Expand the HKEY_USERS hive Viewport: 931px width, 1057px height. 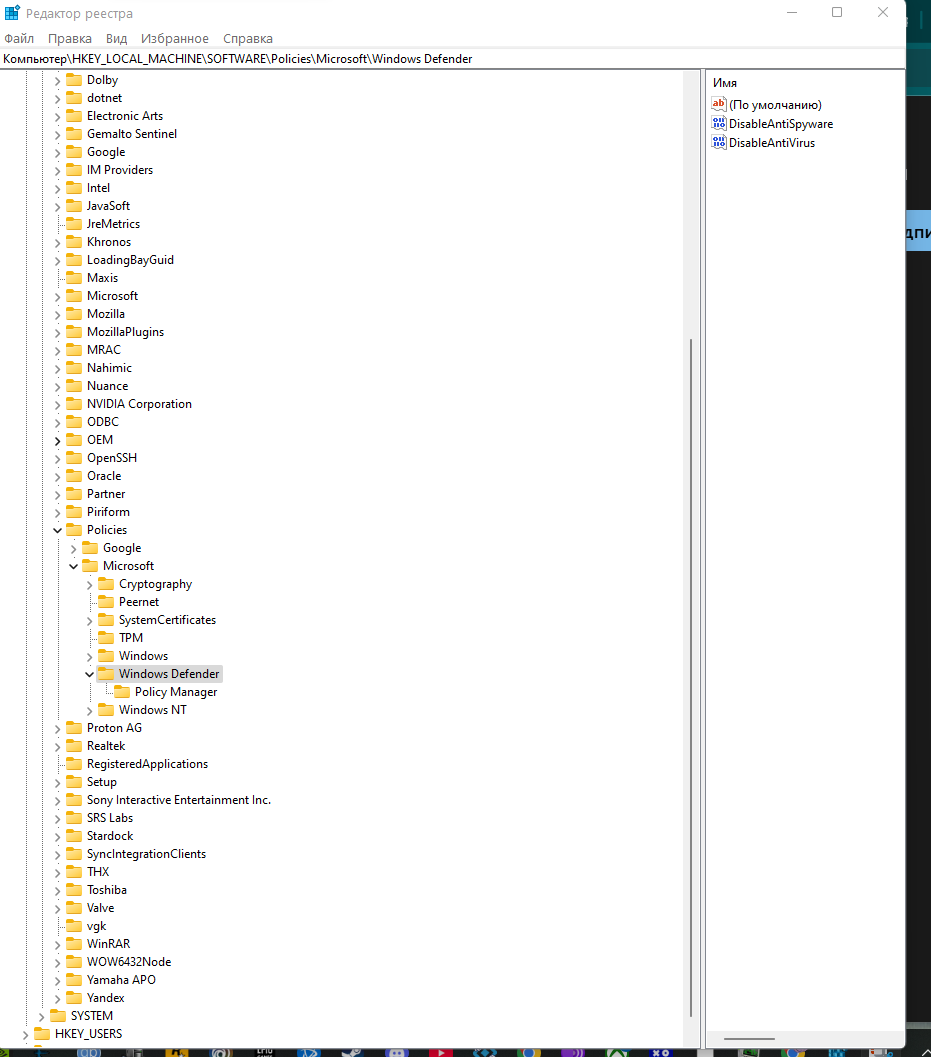pos(26,1034)
